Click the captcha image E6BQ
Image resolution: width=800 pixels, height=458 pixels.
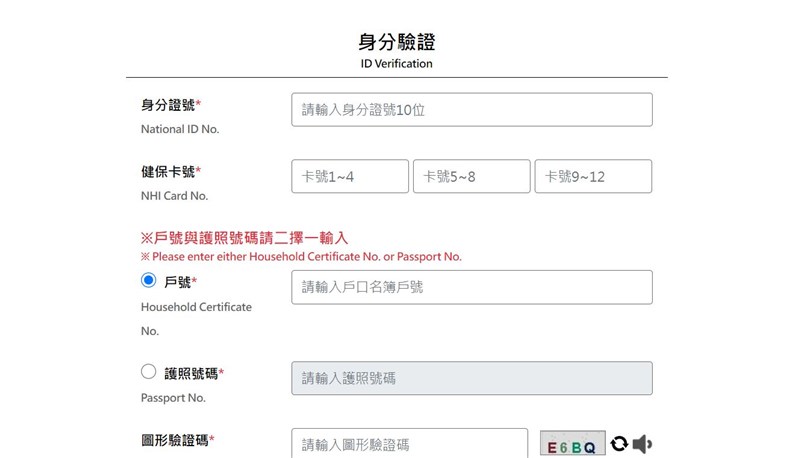click(x=572, y=445)
